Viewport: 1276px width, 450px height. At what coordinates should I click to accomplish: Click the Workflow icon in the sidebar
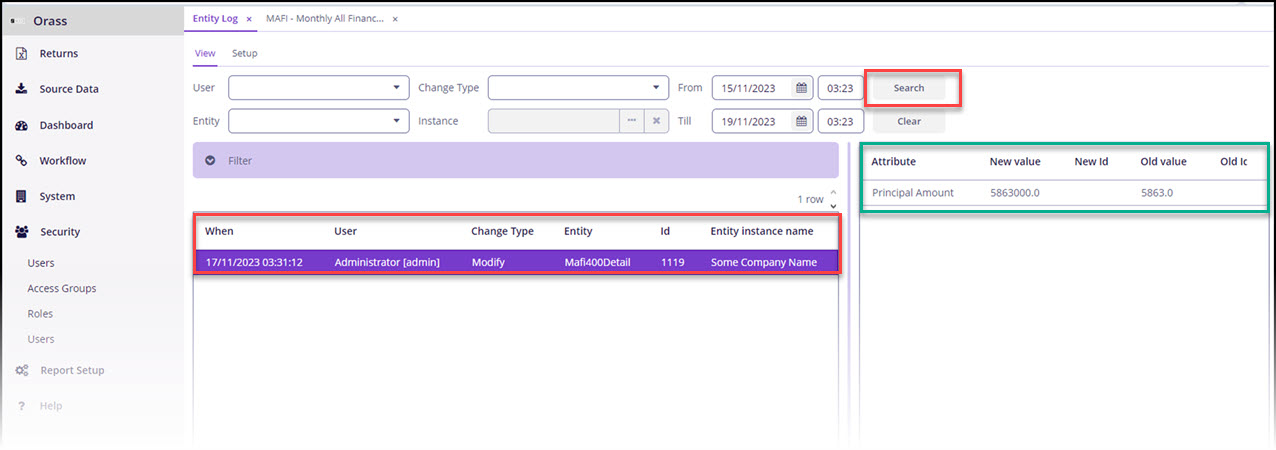(x=21, y=161)
